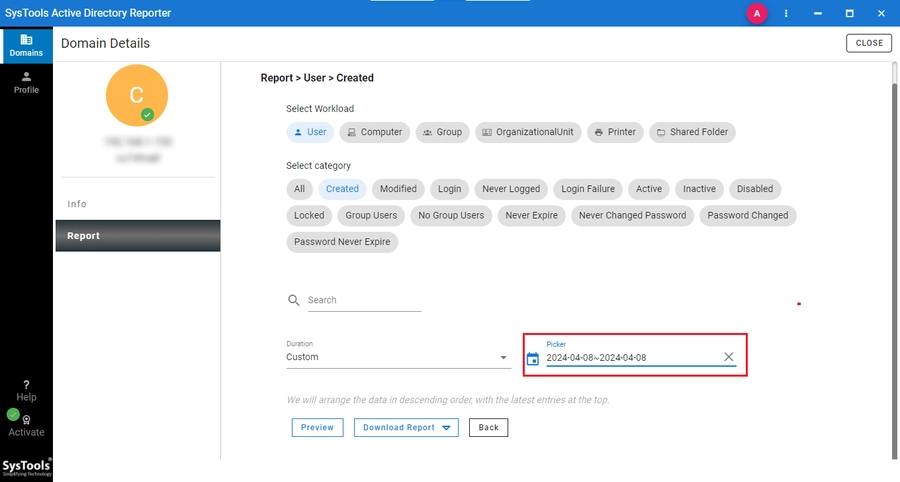Choose the Never Expire category chip
This screenshot has width=900, height=482.
532,216
